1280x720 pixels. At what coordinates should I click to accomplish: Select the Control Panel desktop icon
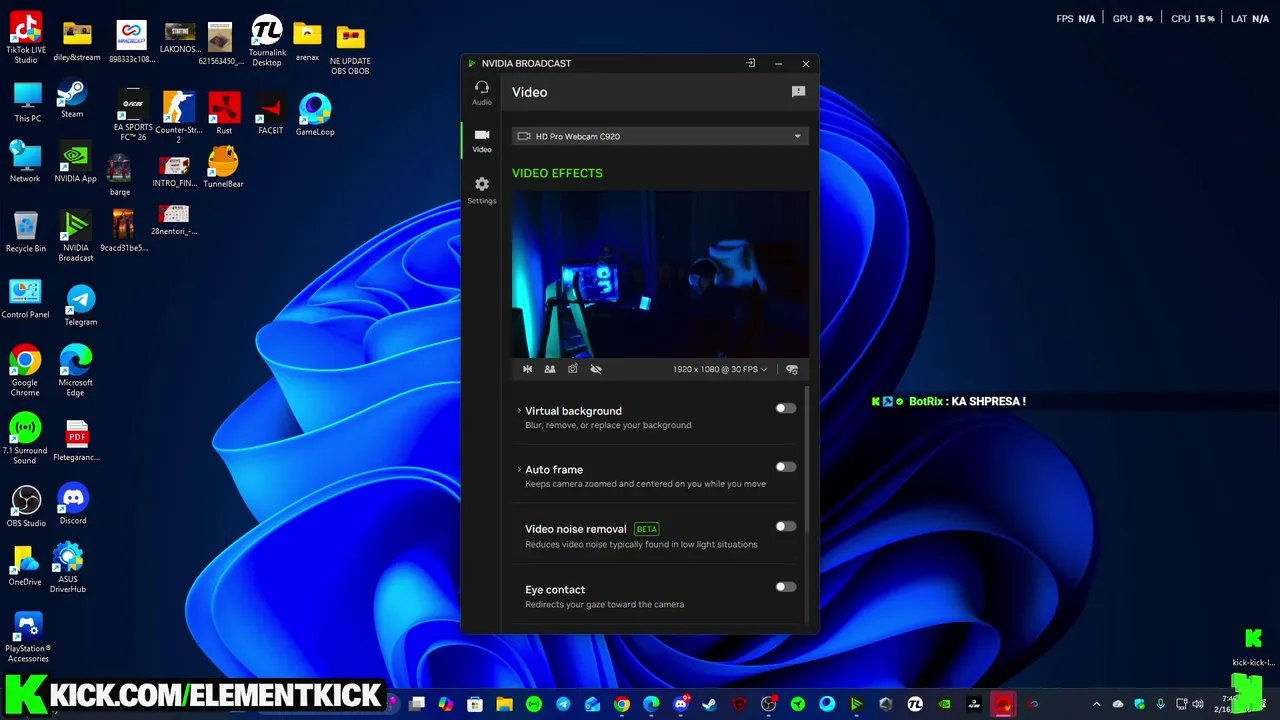click(x=25, y=299)
